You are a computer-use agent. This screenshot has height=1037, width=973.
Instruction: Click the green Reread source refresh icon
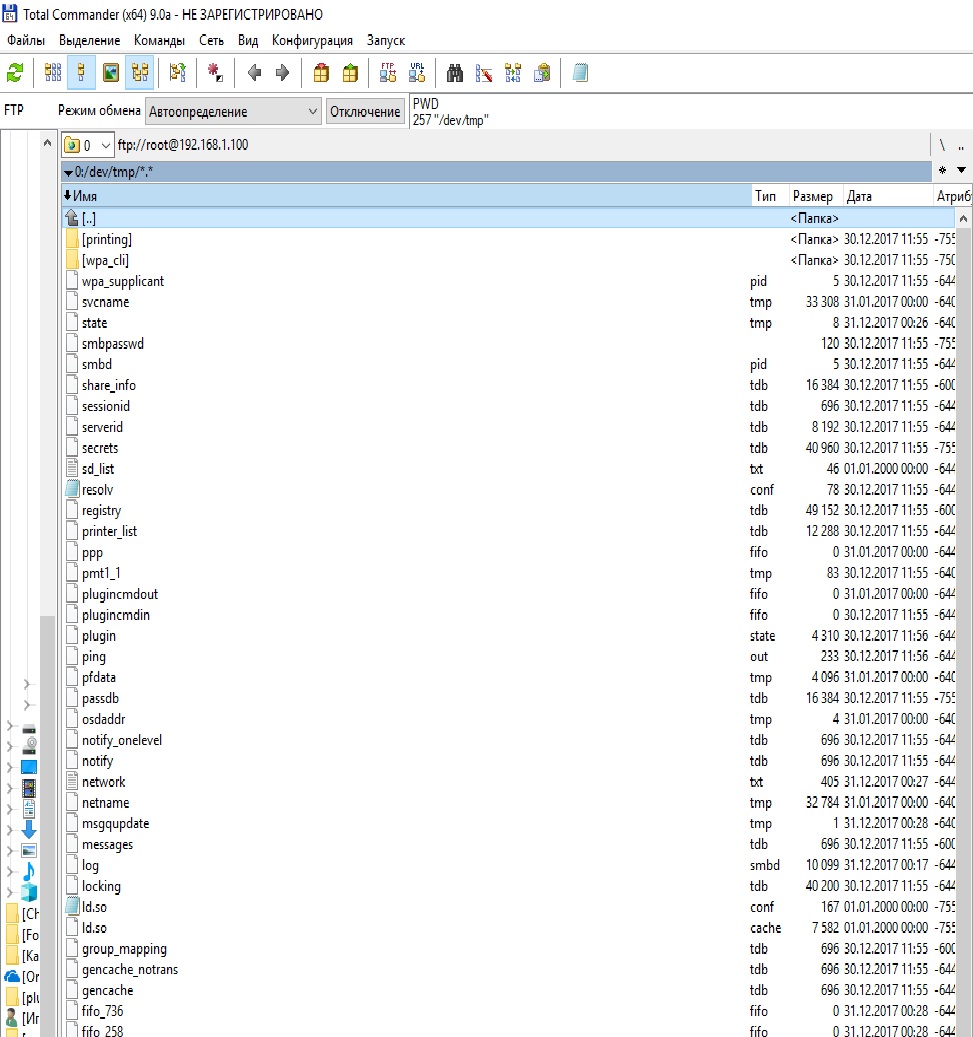click(15, 73)
